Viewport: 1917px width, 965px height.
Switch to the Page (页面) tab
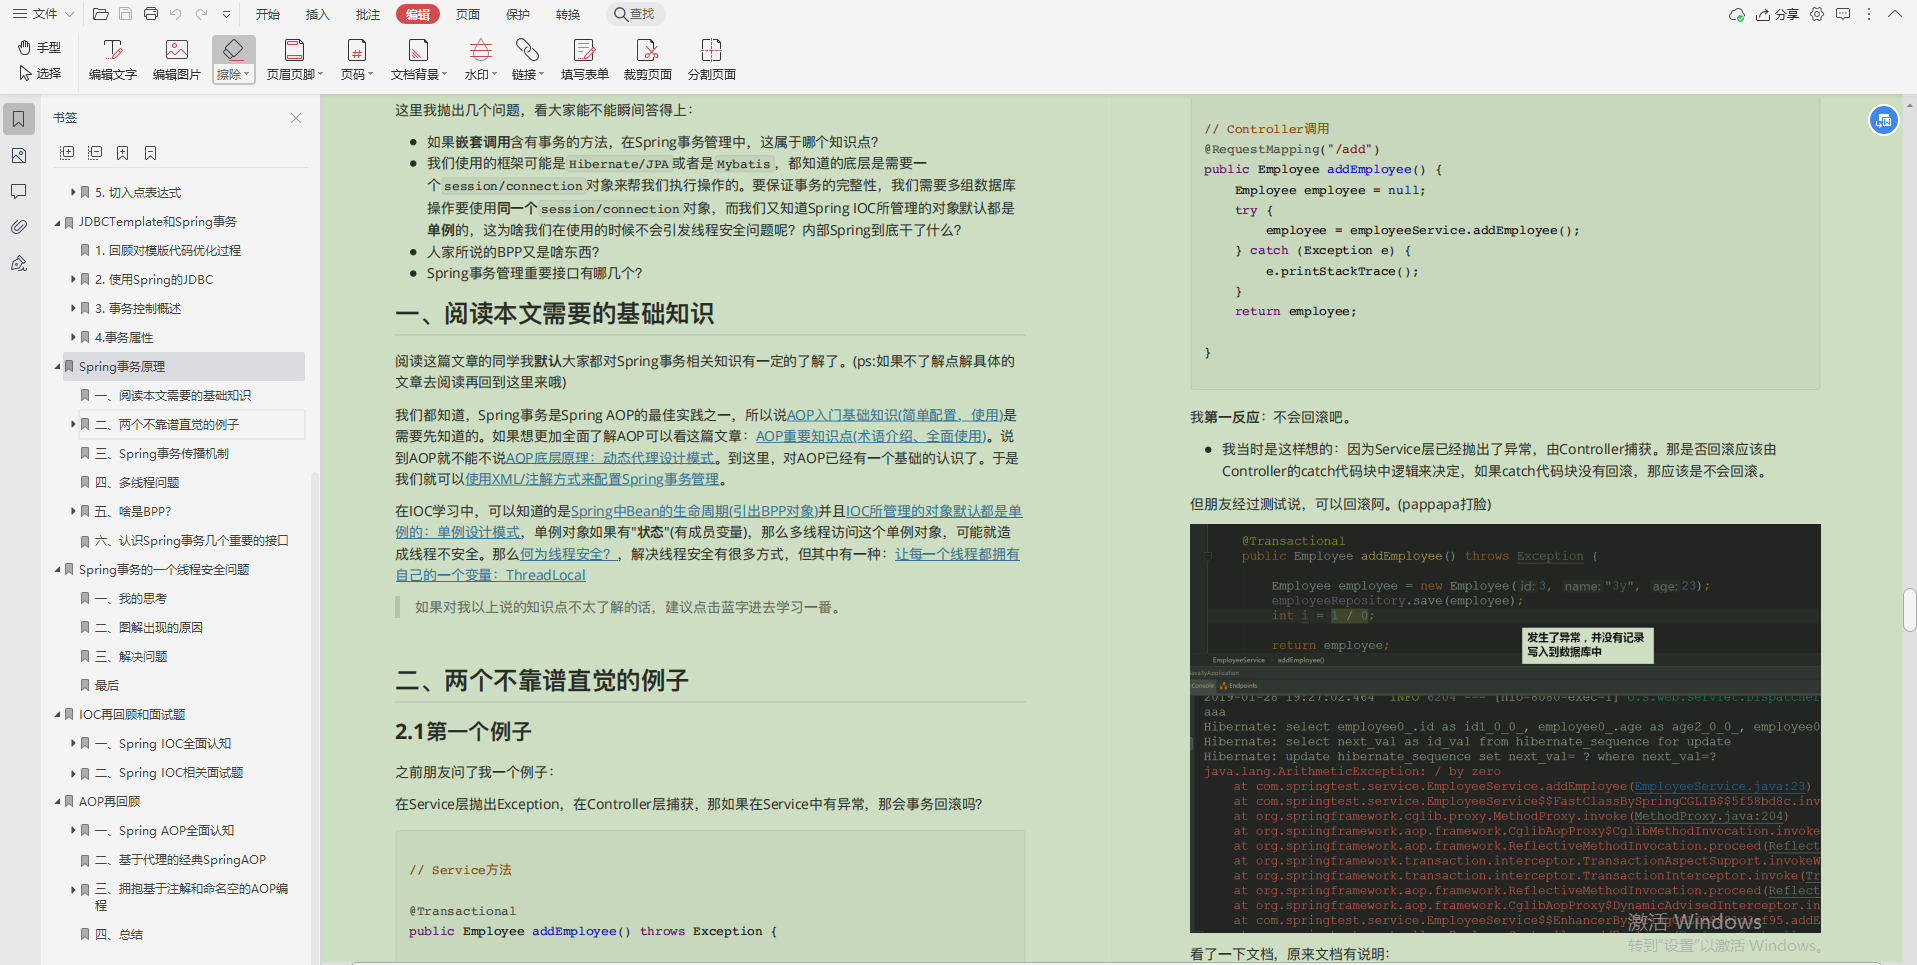tap(468, 14)
